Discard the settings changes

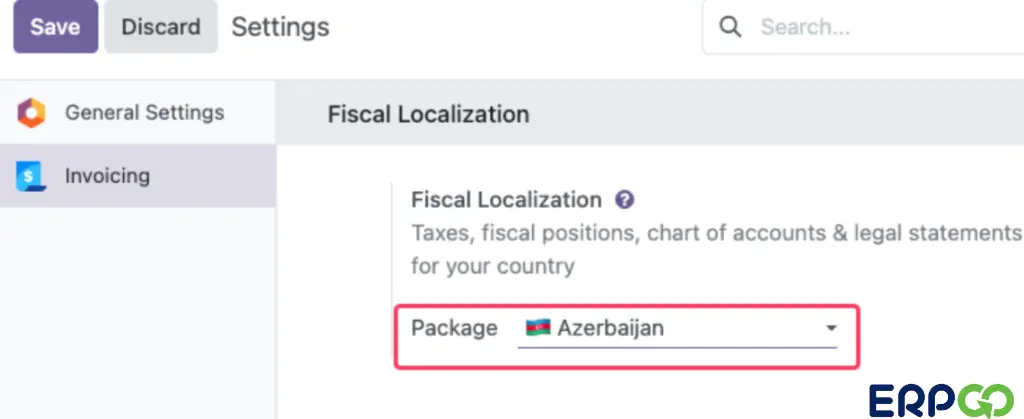[x=161, y=27]
